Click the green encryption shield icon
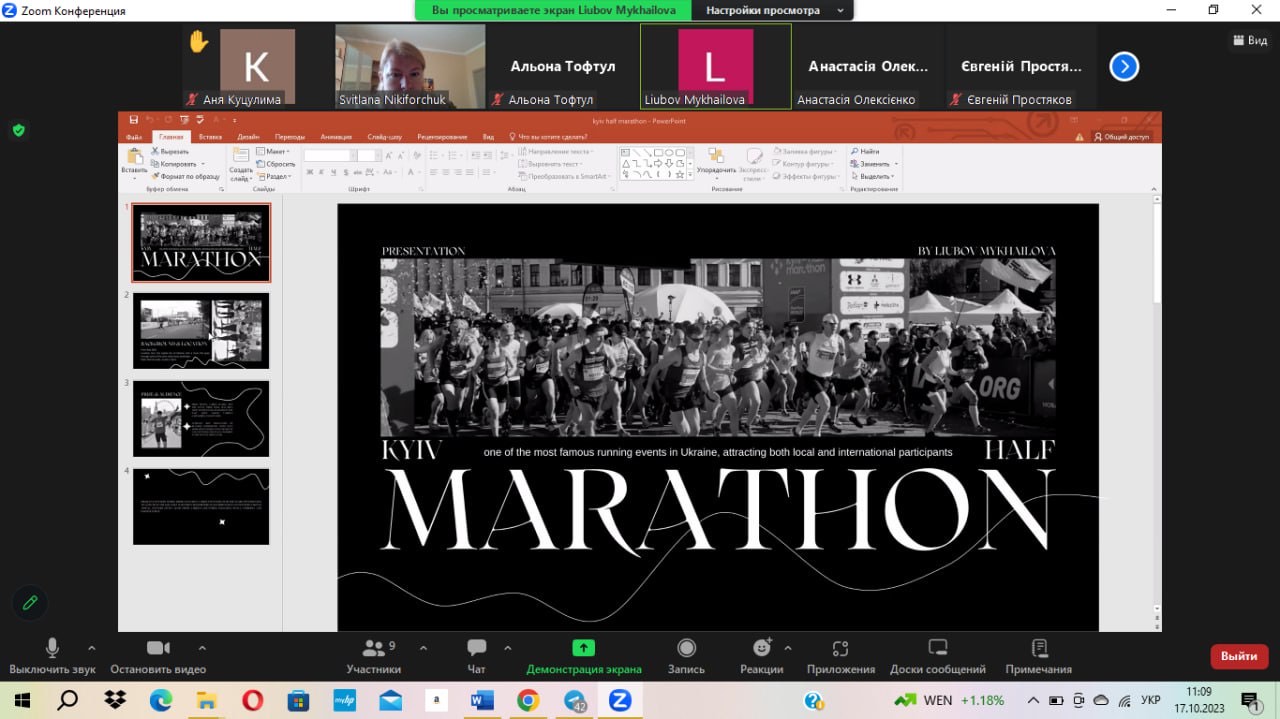 (18, 130)
